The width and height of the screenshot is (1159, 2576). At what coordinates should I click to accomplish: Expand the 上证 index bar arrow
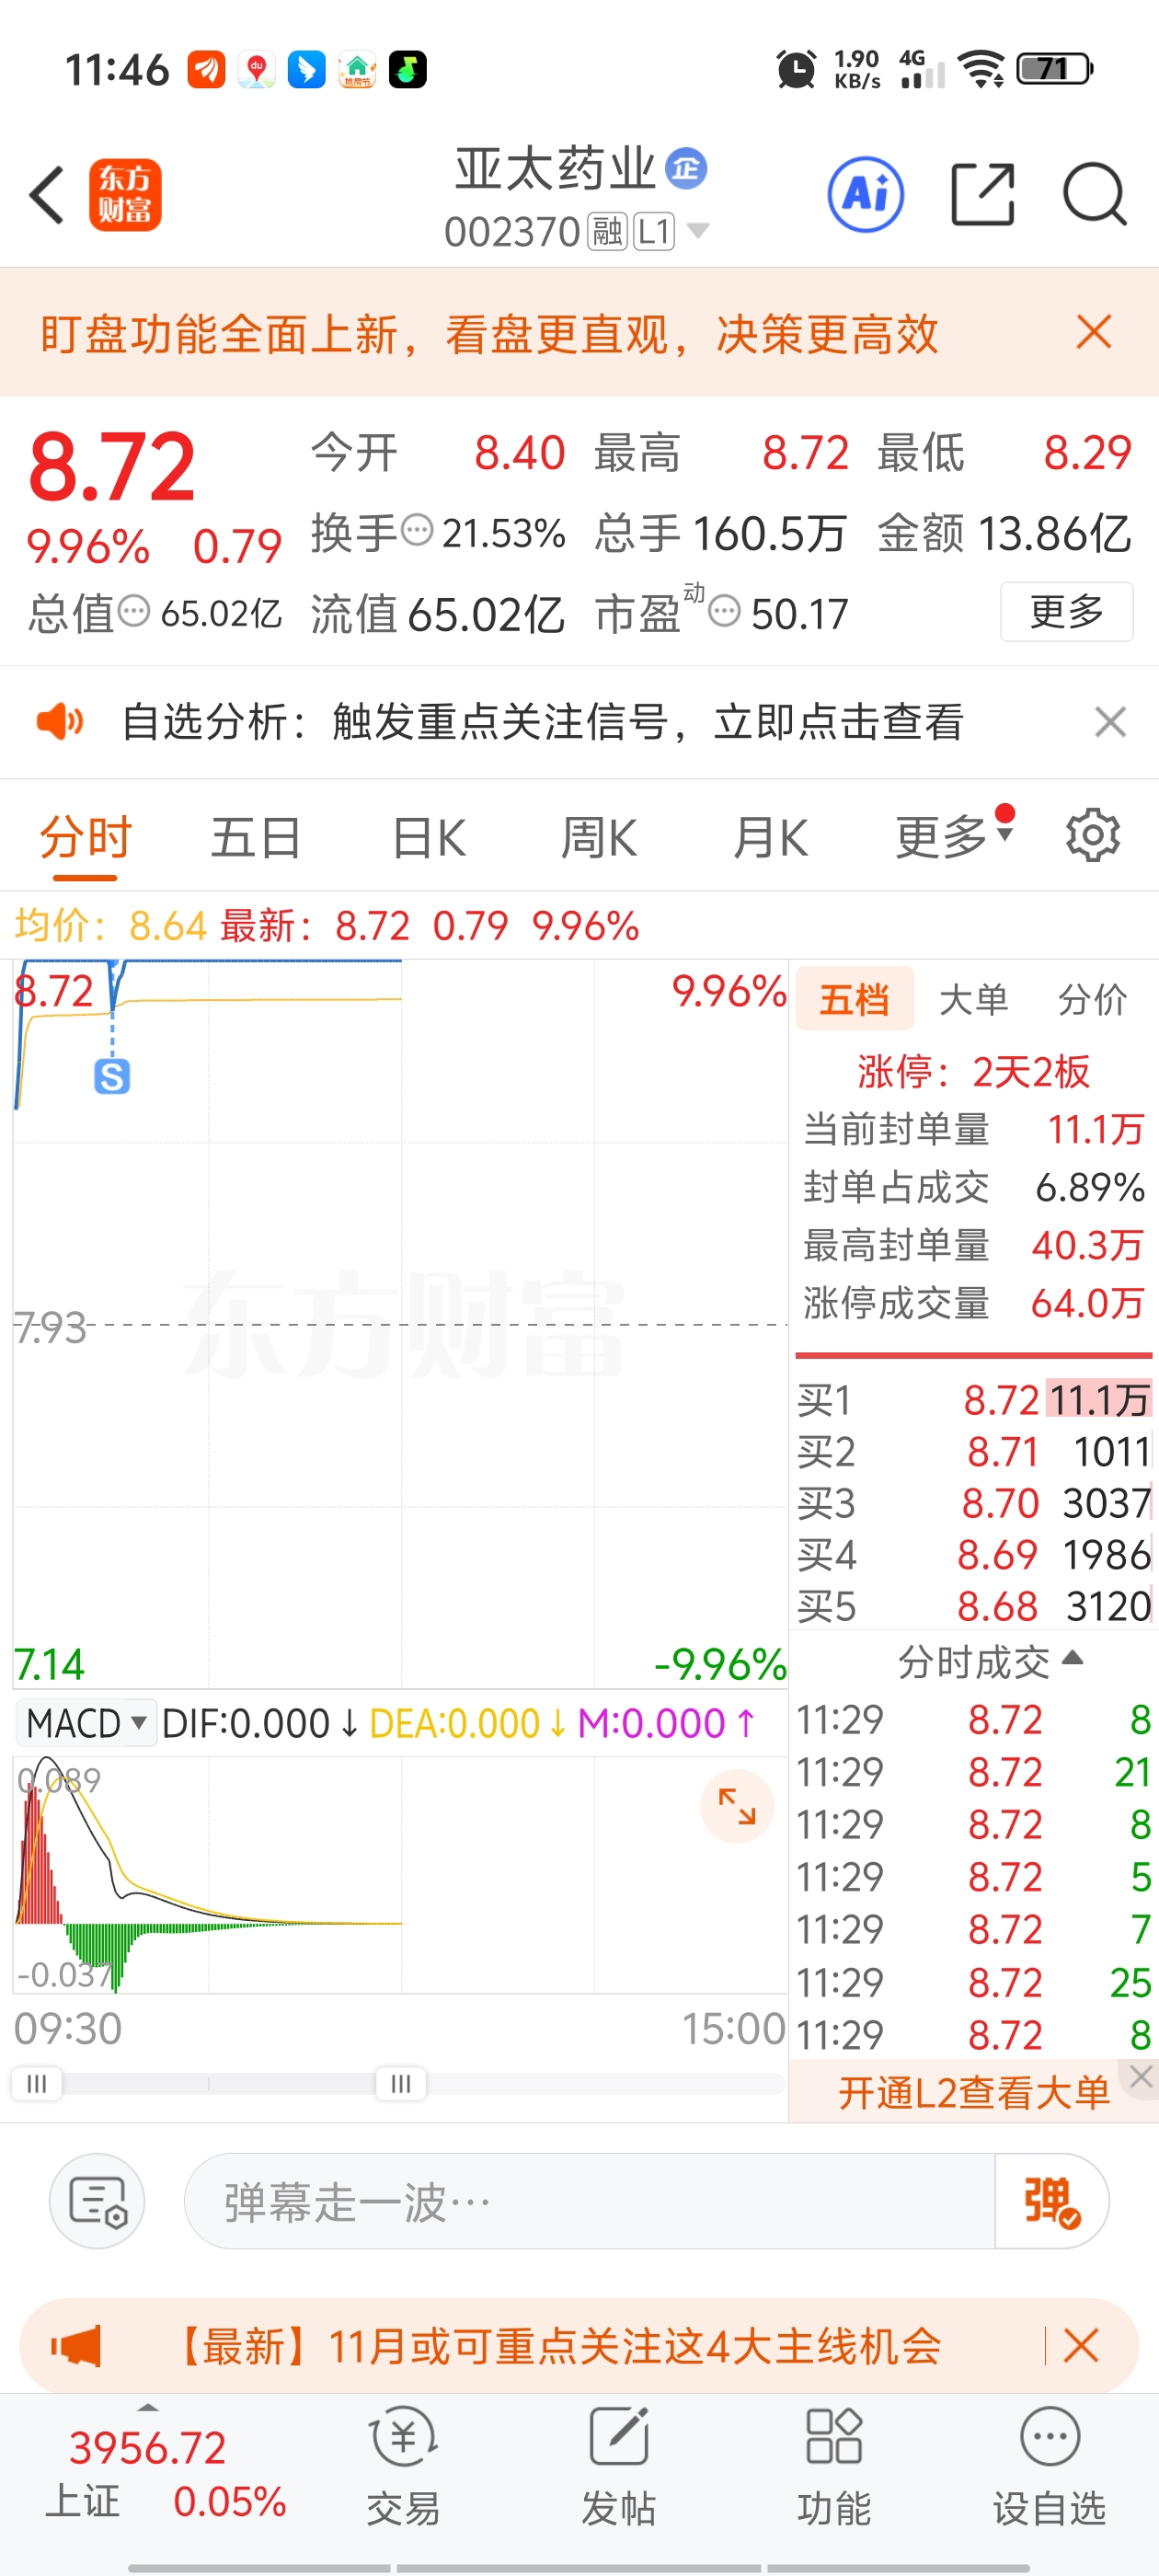(x=147, y=2408)
